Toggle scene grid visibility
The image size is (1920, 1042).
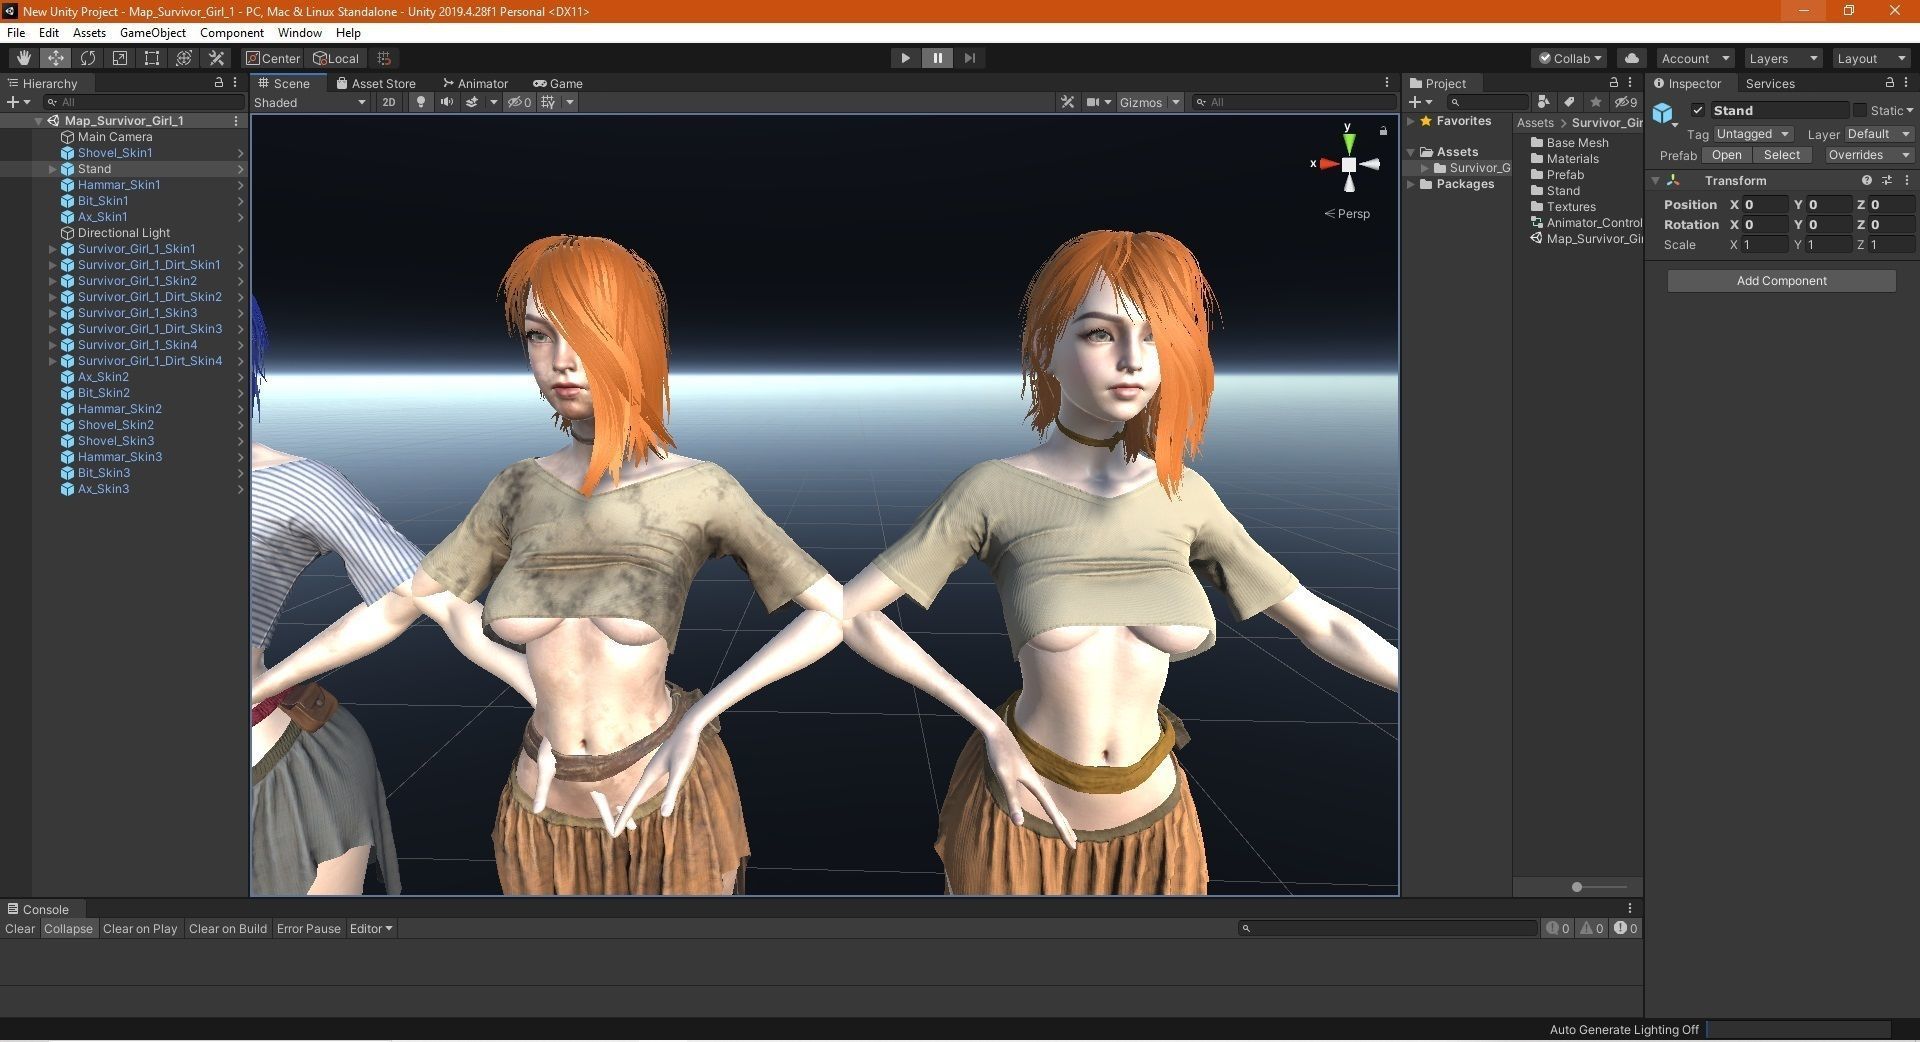[548, 102]
